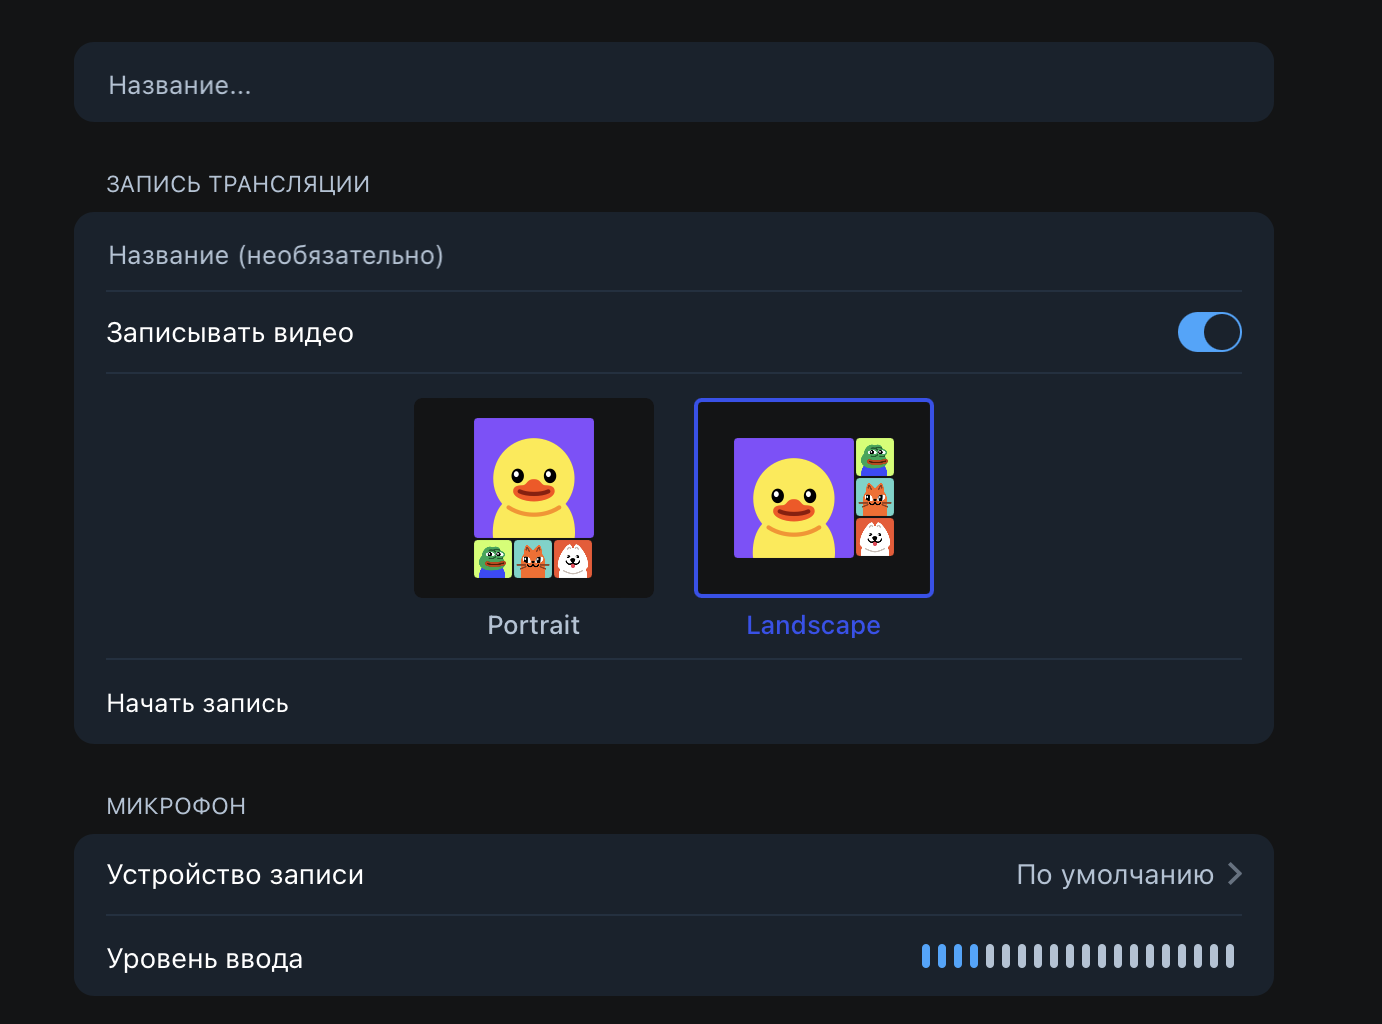Open the По умолчанию device selection
The height and width of the screenshot is (1024, 1382).
pos(1114,875)
